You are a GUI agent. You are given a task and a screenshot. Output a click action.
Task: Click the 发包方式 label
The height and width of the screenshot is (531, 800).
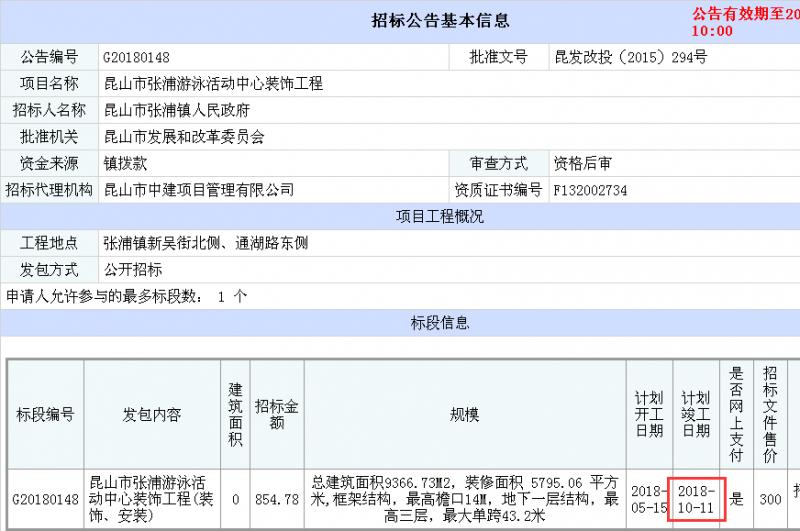pyautogui.click(x=49, y=269)
